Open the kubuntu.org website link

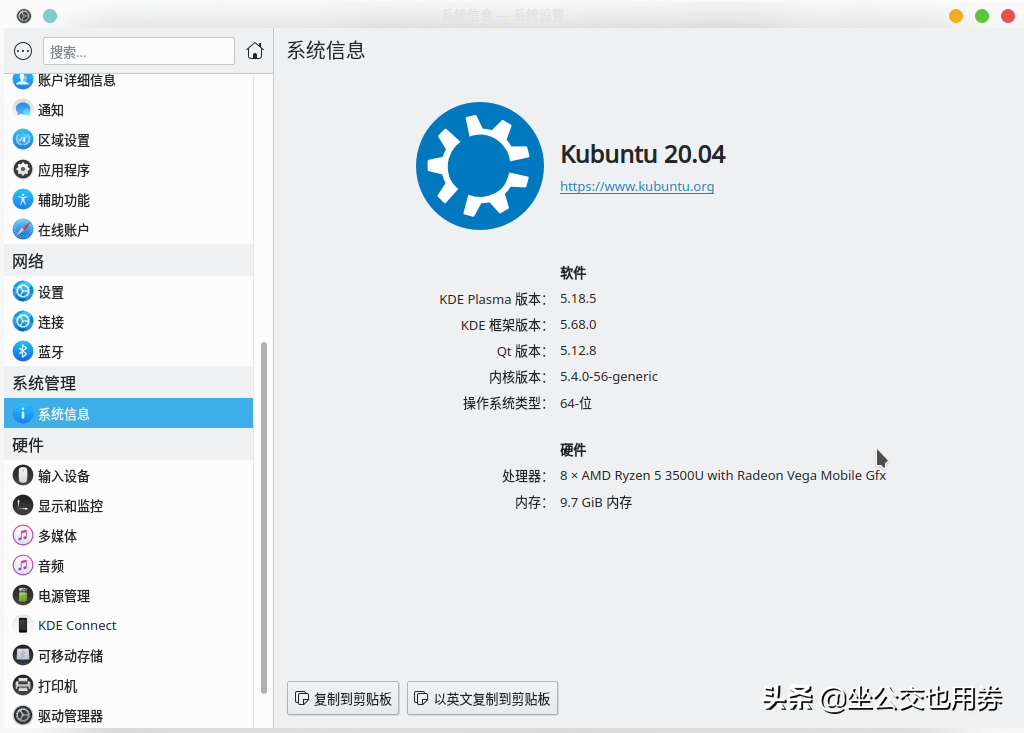pos(637,186)
